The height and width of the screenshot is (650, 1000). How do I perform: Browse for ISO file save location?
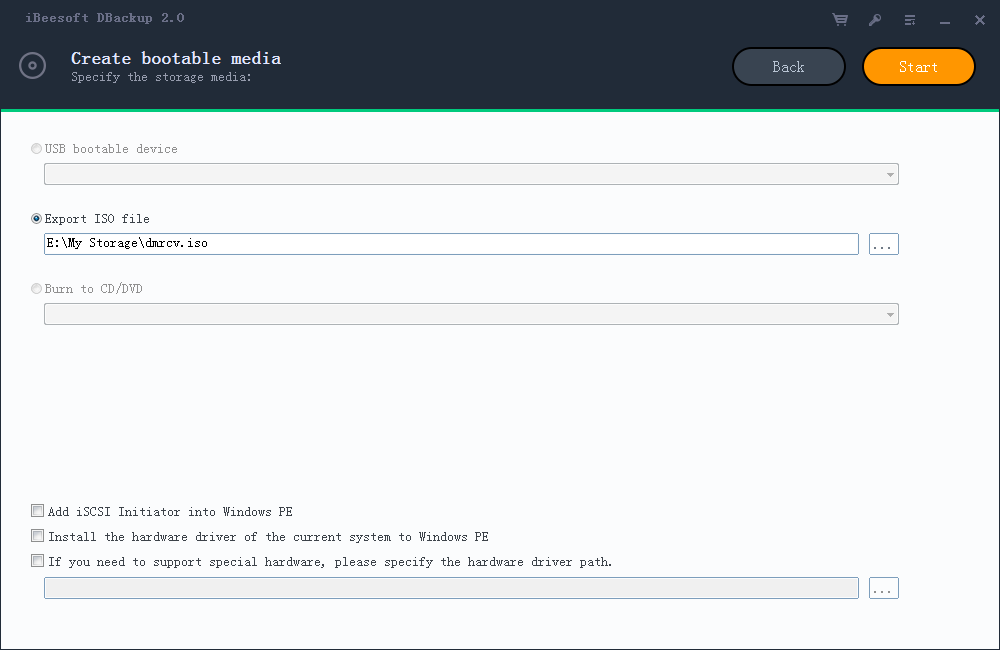[x=884, y=244]
